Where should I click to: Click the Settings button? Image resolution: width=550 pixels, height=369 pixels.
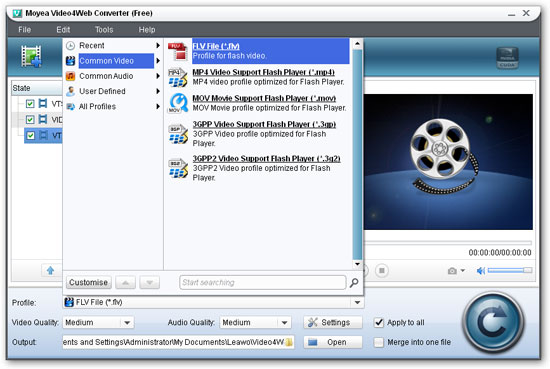point(333,322)
